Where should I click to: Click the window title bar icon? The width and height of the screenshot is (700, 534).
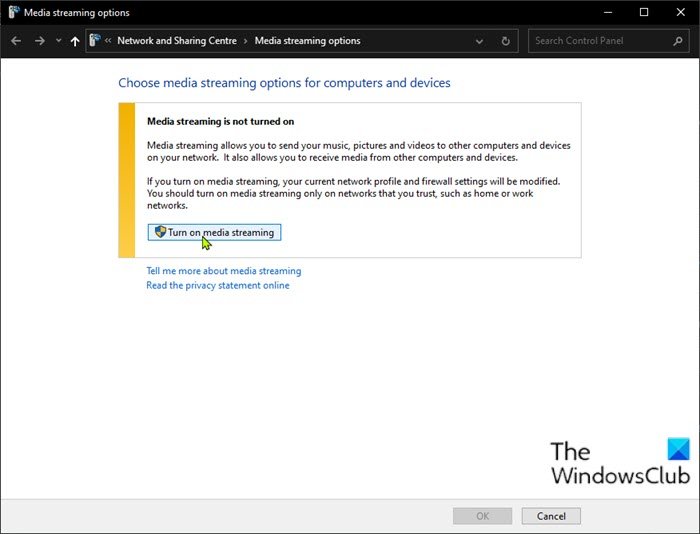(x=14, y=12)
